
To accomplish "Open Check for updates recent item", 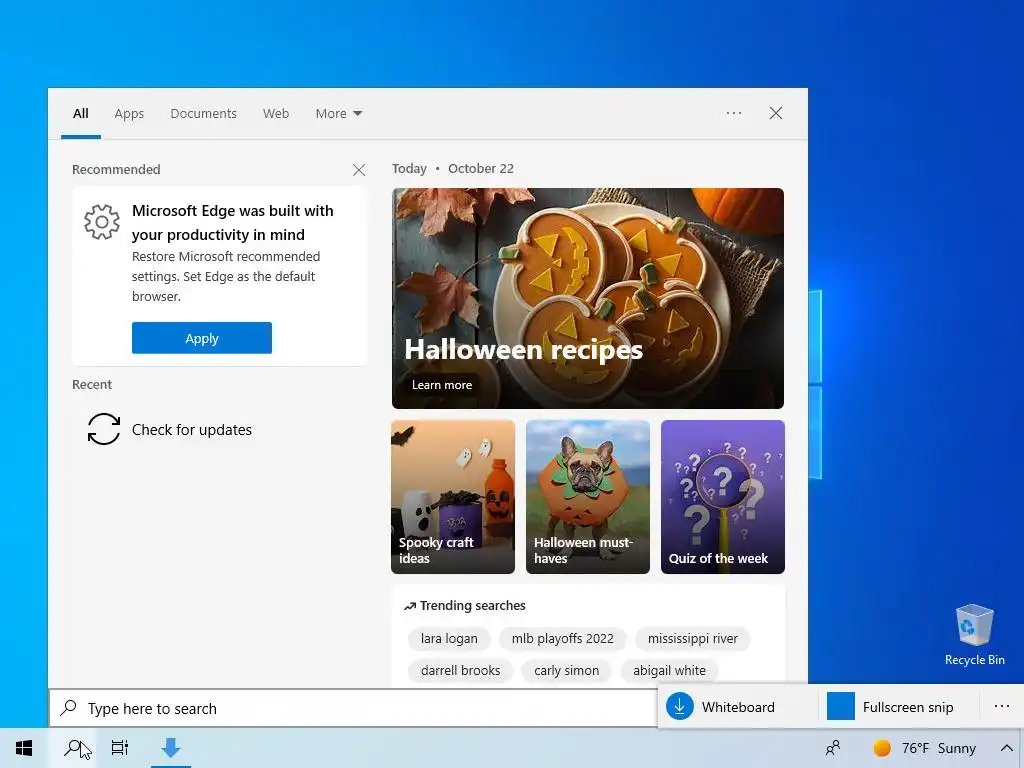I will (219, 429).
